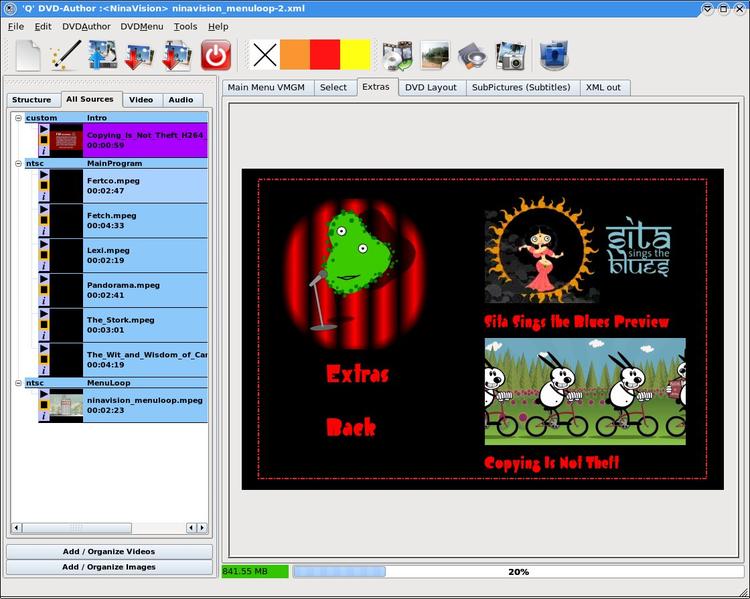Click the blue padlock bucket icon
The width and height of the screenshot is (750, 599).
[554, 55]
